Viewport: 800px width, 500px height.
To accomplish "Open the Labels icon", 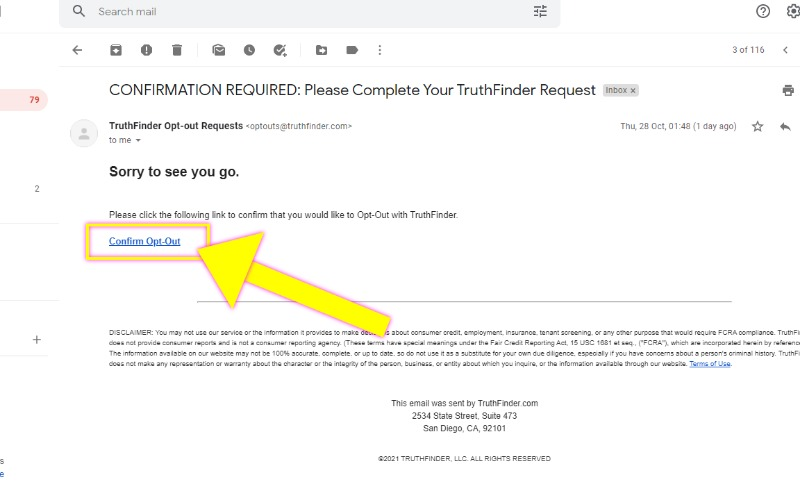I will (x=352, y=50).
